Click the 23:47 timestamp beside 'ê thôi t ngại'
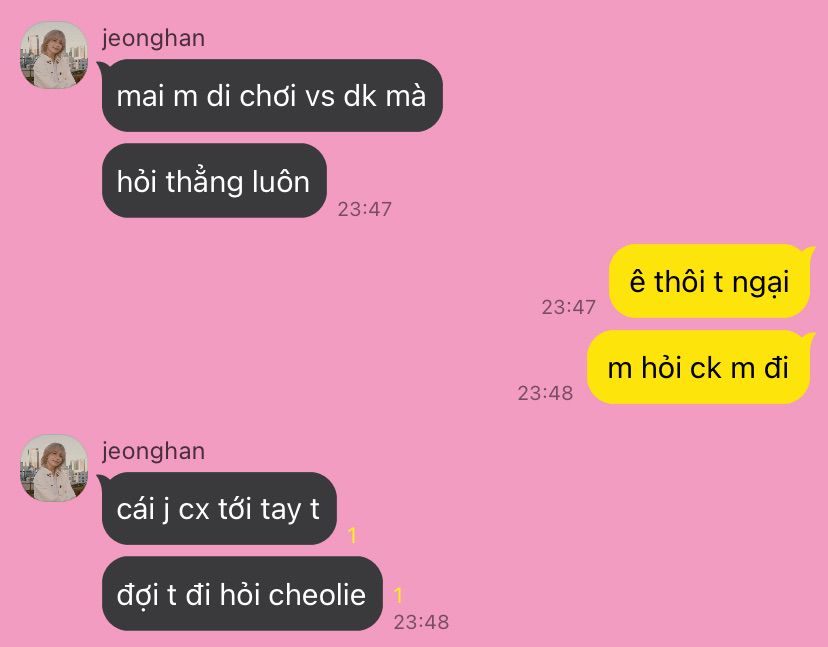Image resolution: width=828 pixels, height=647 pixels. point(569,307)
